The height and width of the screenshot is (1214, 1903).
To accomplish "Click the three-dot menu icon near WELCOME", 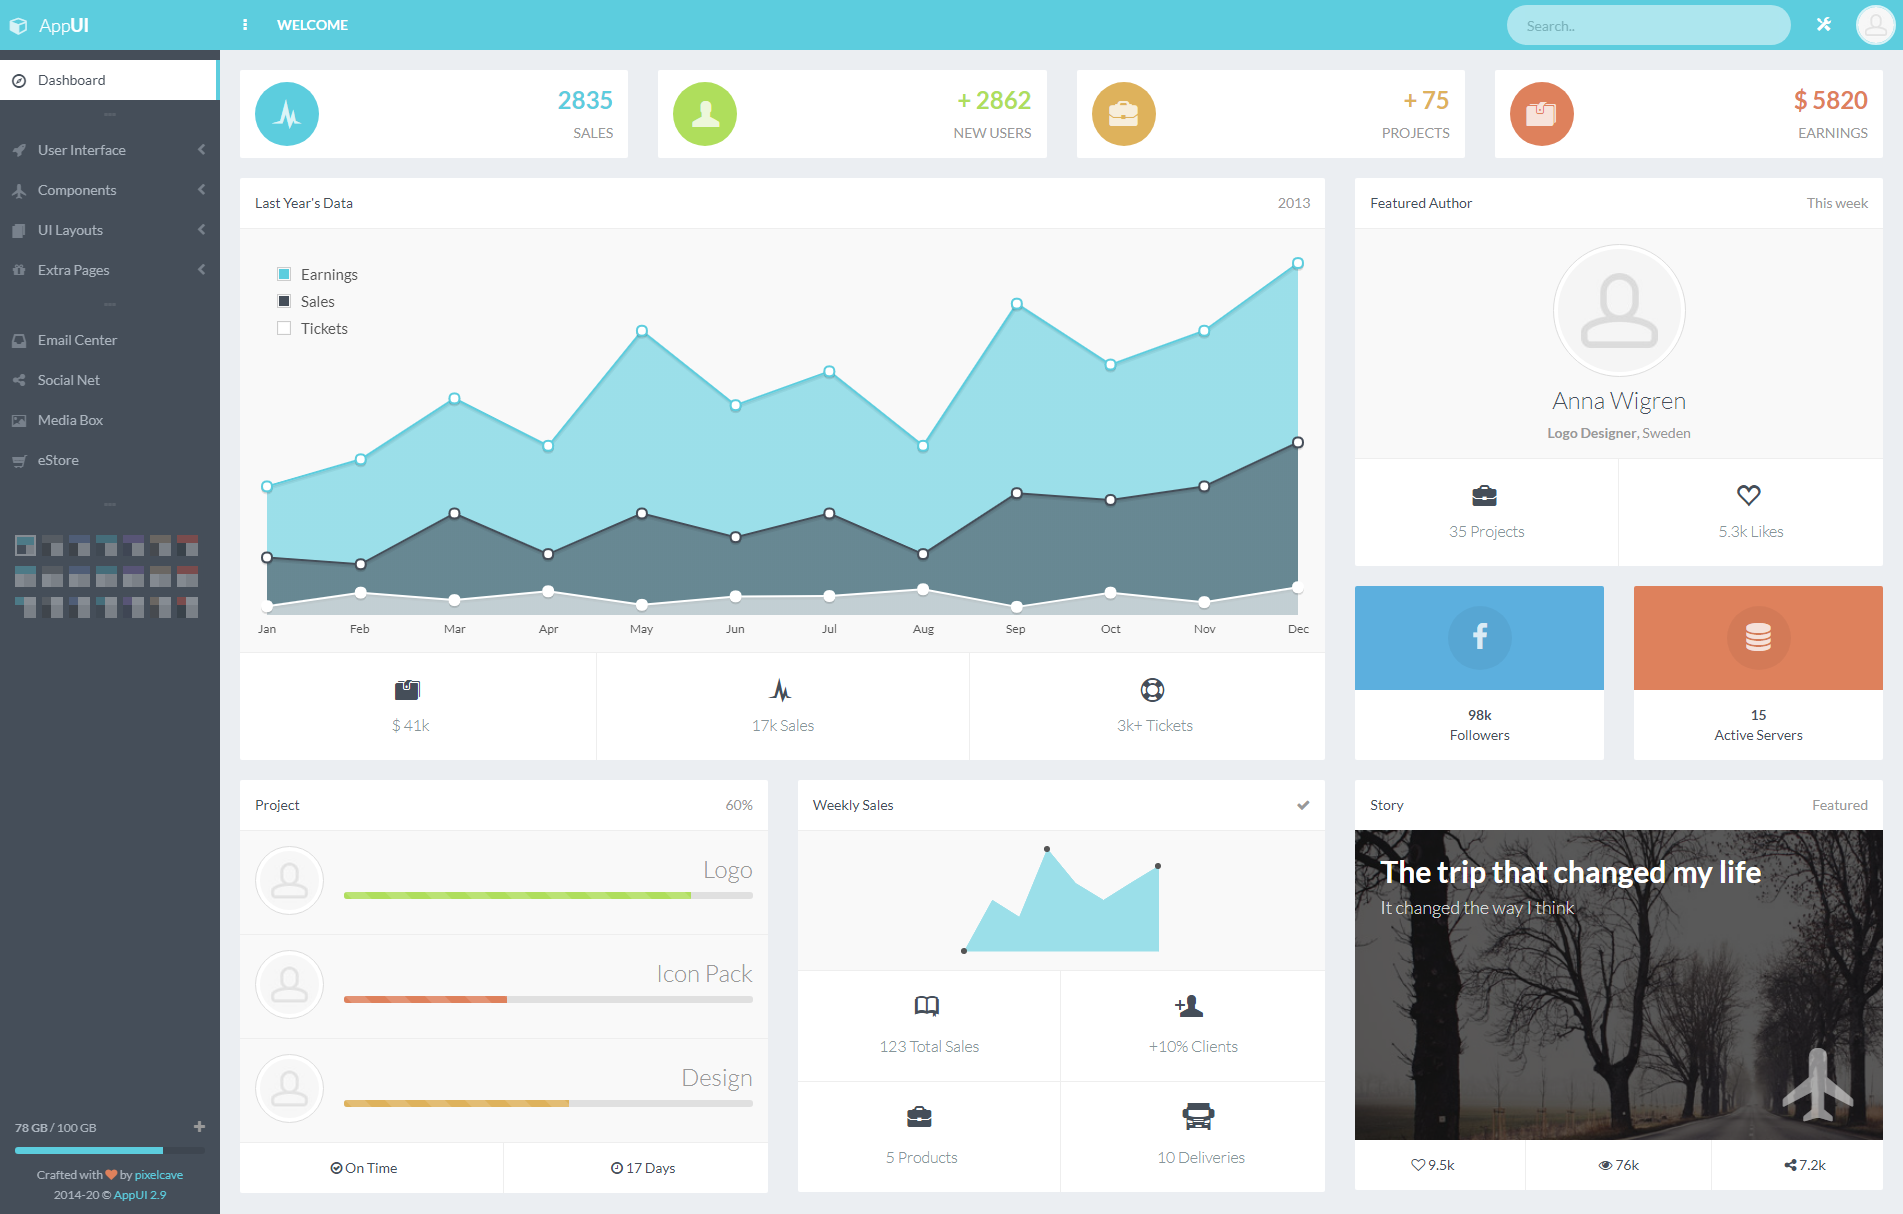I will tap(245, 25).
